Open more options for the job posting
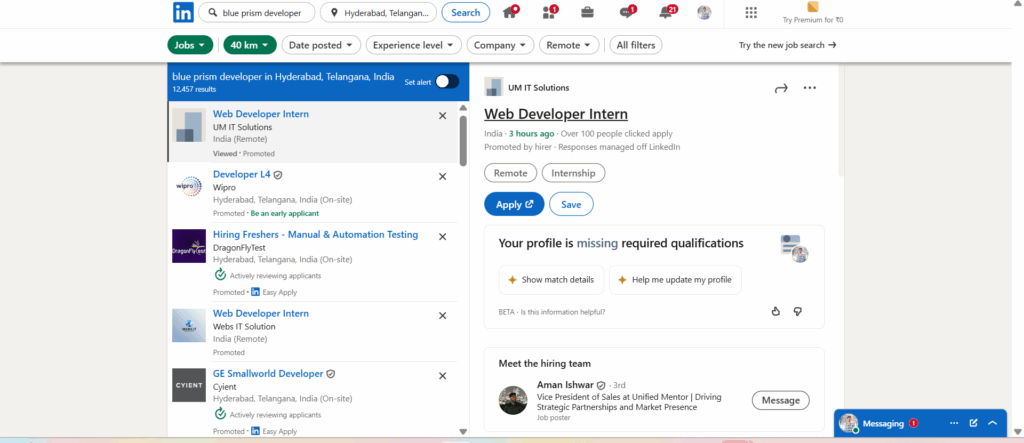Screen dimensions: 1024x443 (810, 88)
